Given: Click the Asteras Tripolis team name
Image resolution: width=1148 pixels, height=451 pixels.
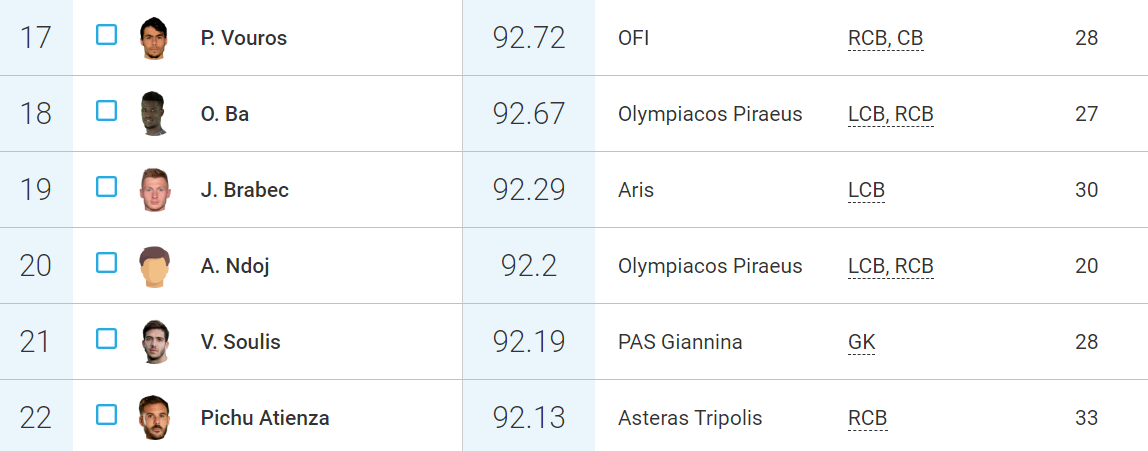Looking at the screenshot, I should click(690, 418).
